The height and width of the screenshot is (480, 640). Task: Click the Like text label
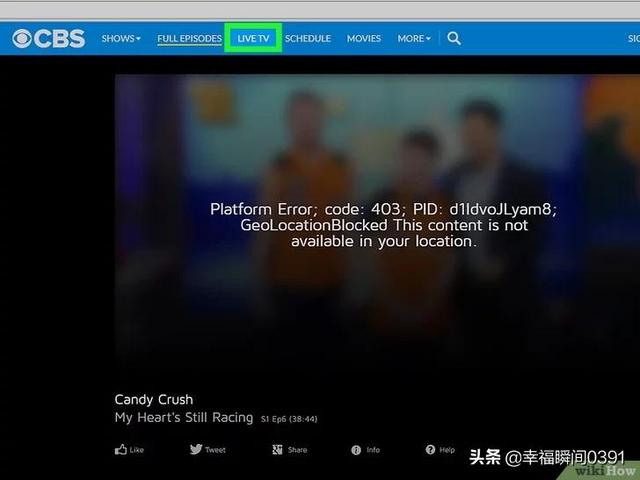[x=137, y=450]
